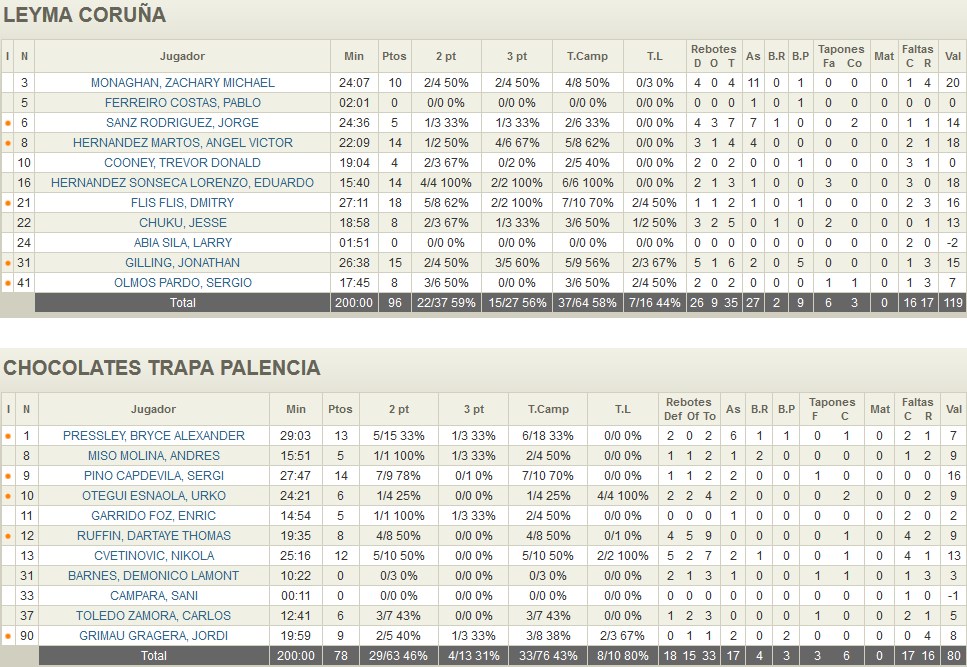Select Barnes, Demonico Lamont link
Screen dimensions: 967x667
[x=153, y=576]
